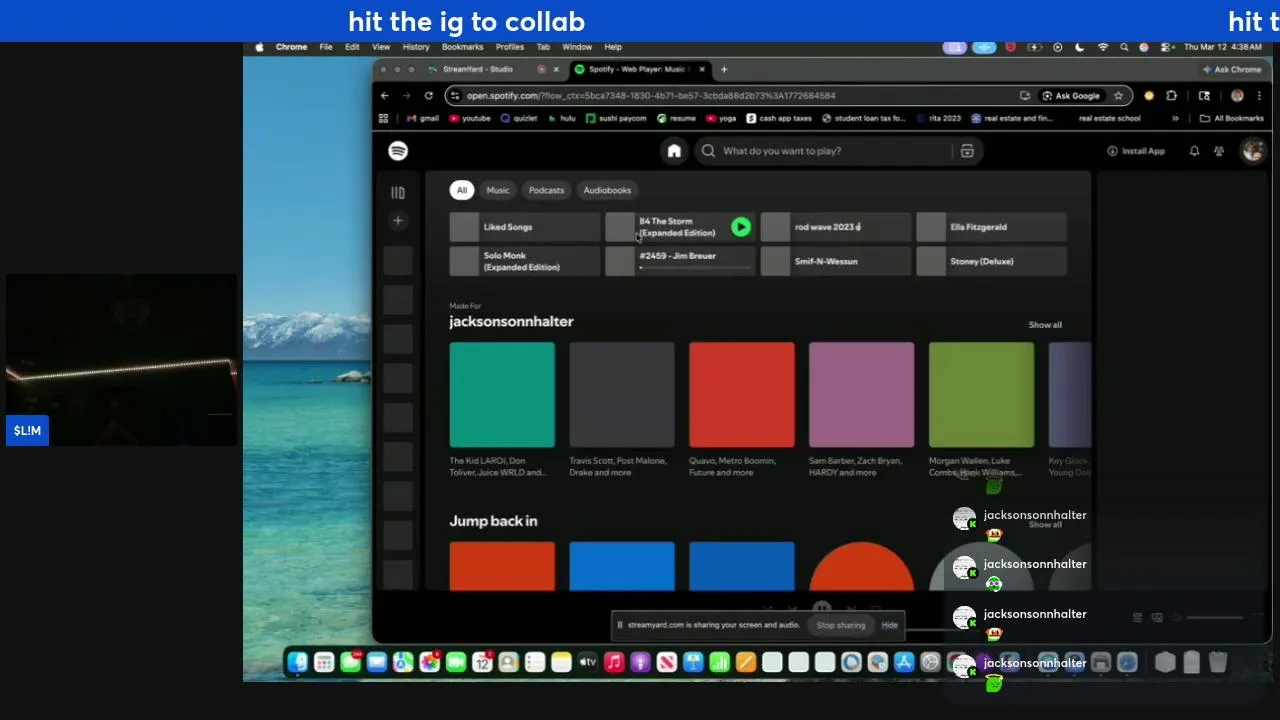Click Ask Chrome button
Image resolution: width=1280 pixels, height=720 pixels.
click(1232, 69)
